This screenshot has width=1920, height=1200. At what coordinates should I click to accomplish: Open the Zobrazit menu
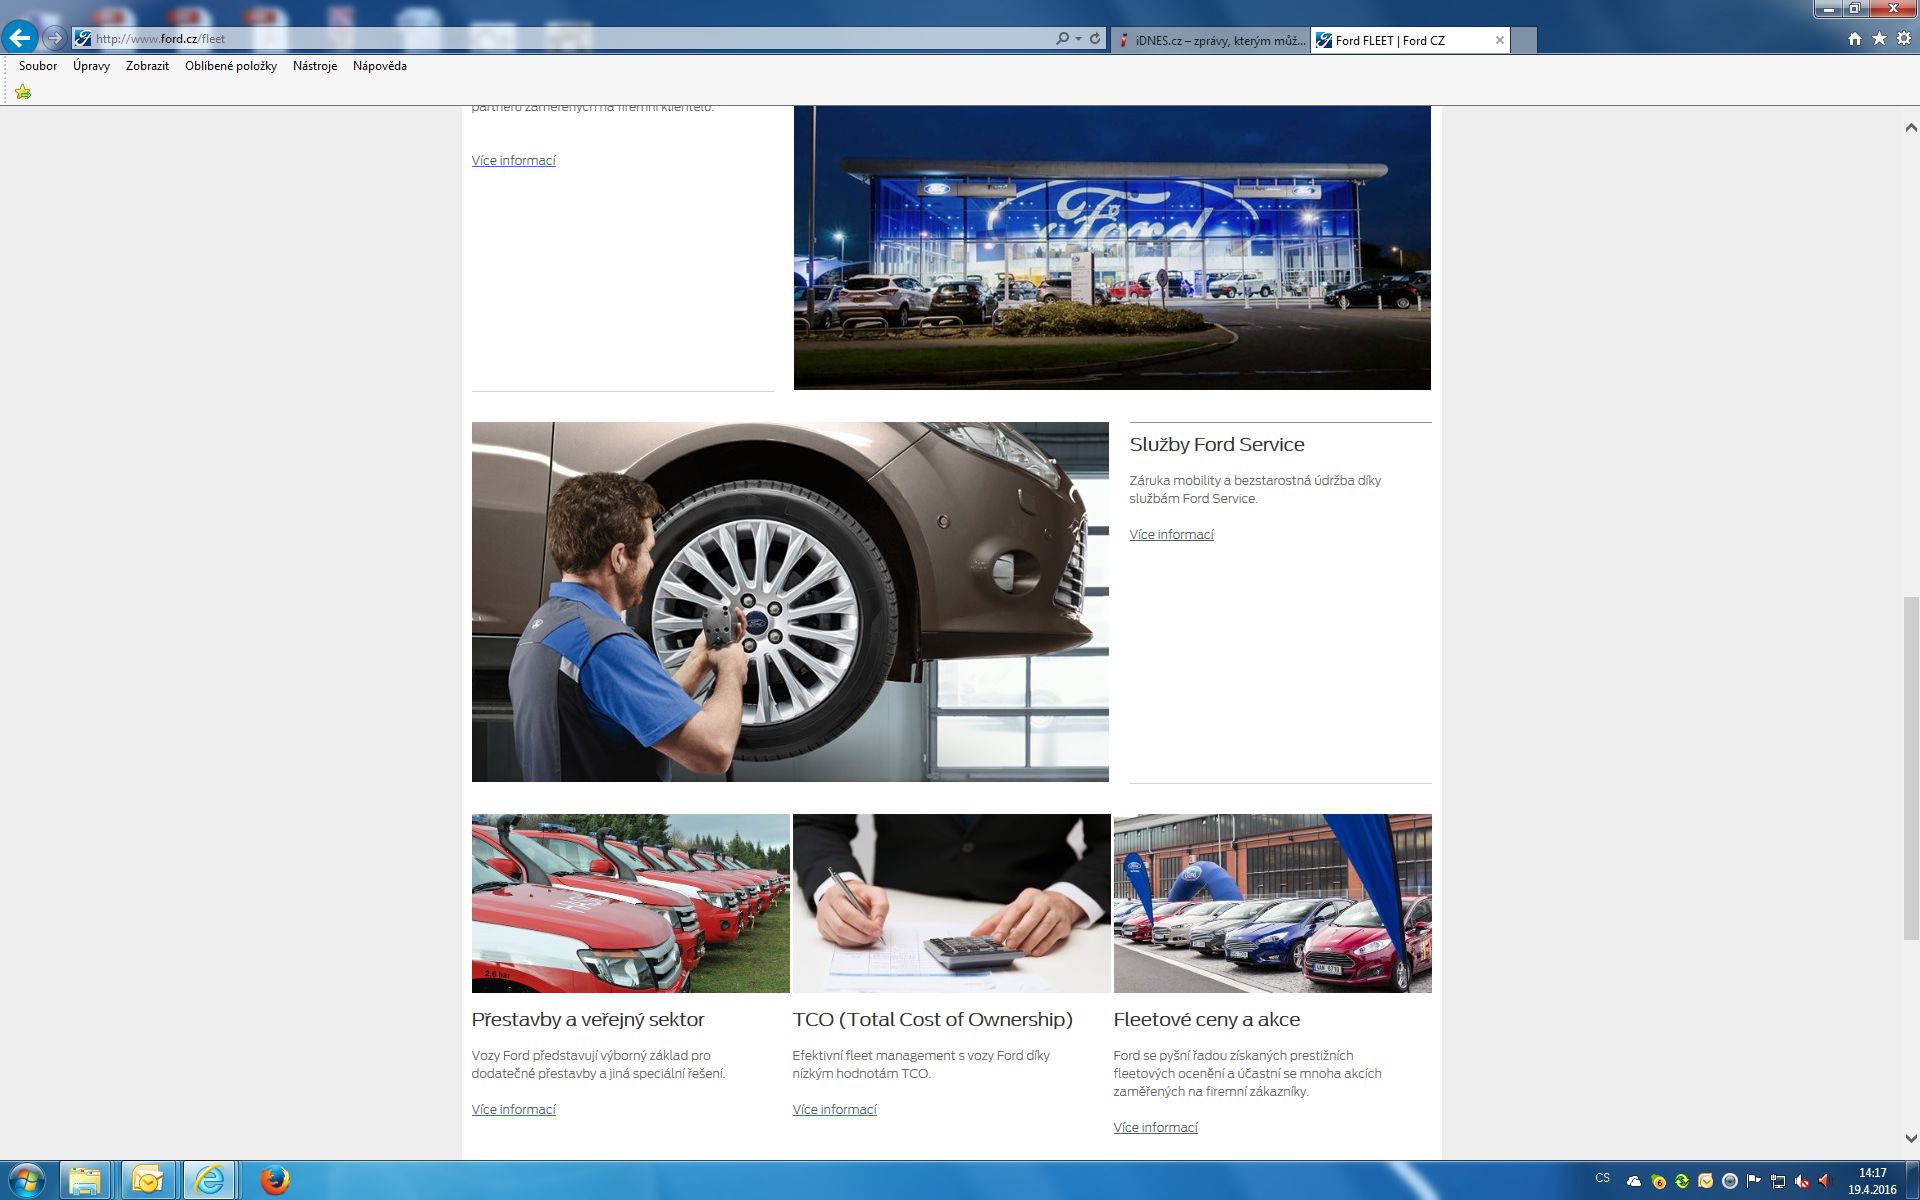(x=147, y=66)
